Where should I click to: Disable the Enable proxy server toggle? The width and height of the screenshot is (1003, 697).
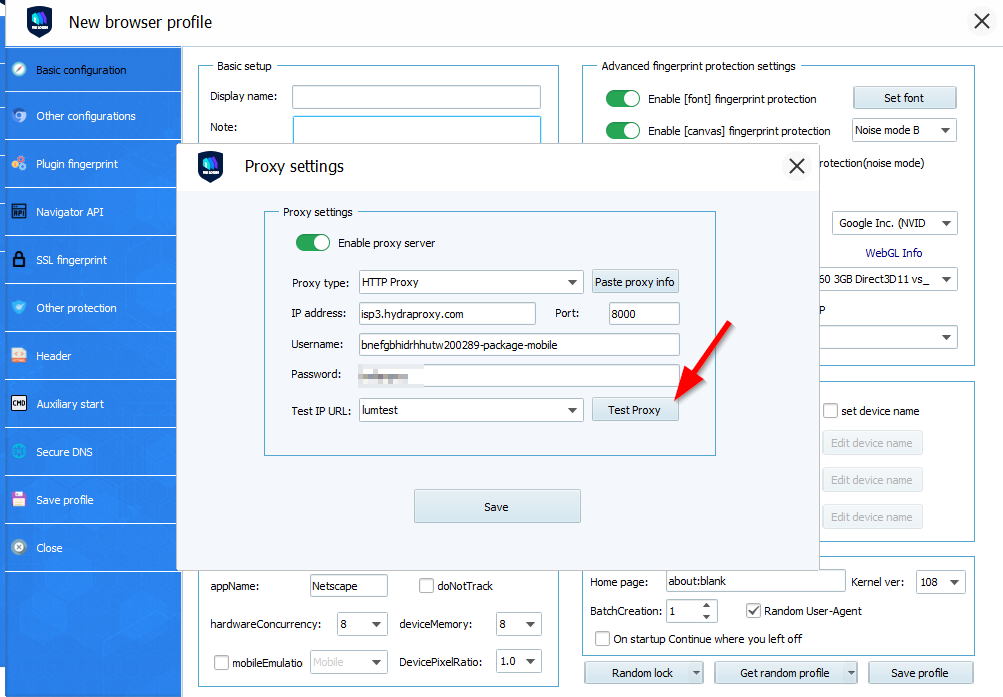click(313, 243)
